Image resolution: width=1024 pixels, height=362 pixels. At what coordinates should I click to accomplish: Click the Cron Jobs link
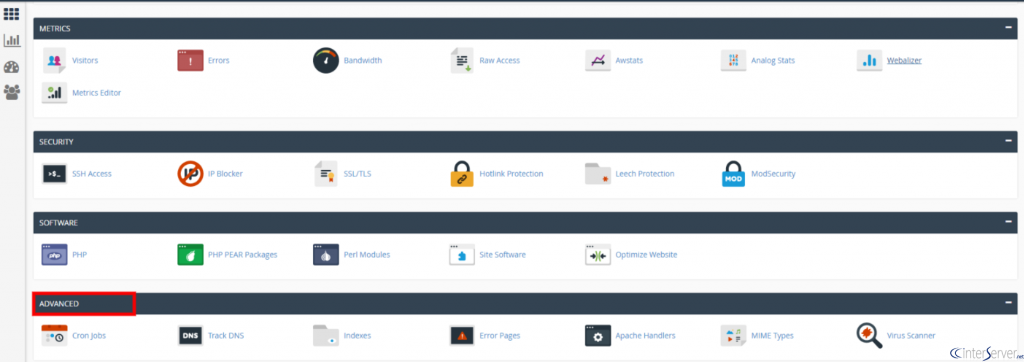pyautogui.click(x=89, y=335)
